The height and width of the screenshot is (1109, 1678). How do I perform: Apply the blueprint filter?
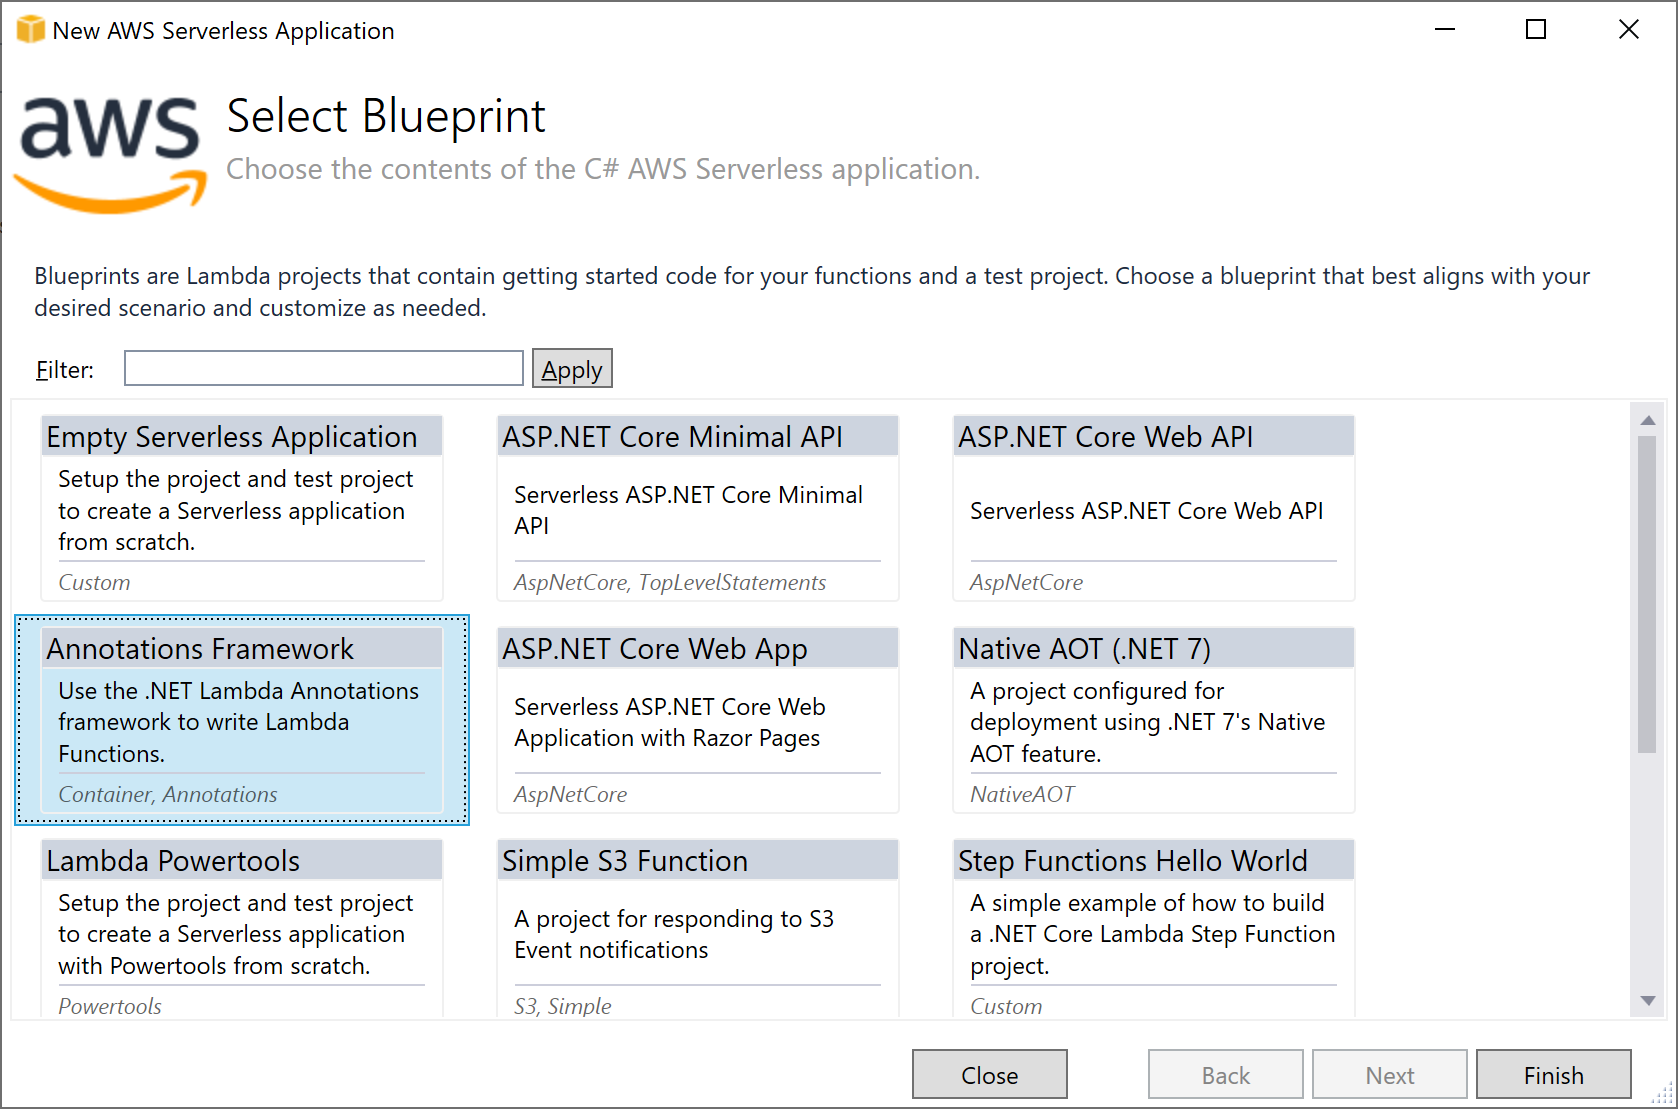[x=571, y=368]
